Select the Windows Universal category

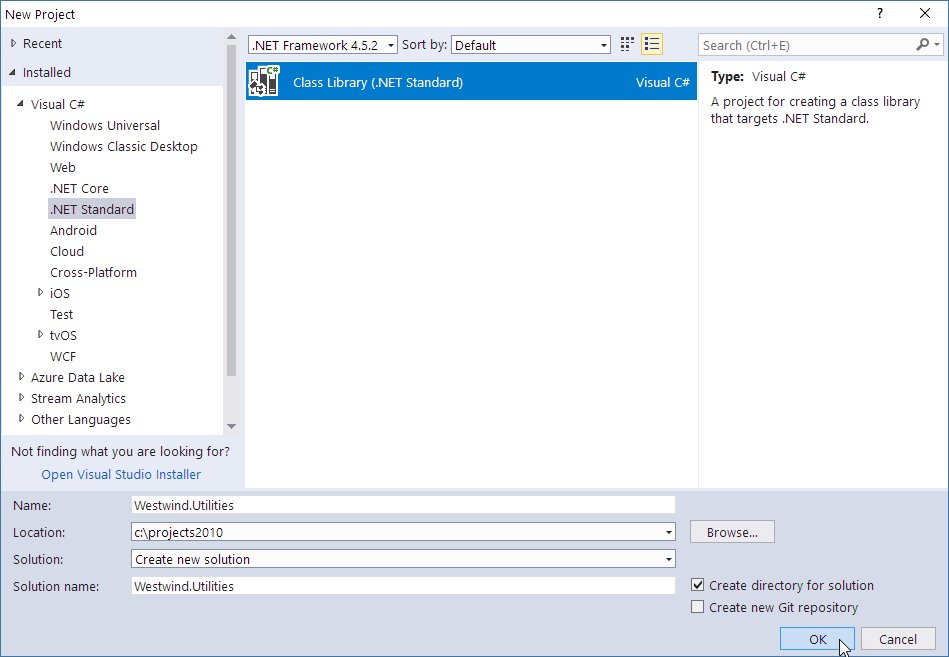point(104,125)
